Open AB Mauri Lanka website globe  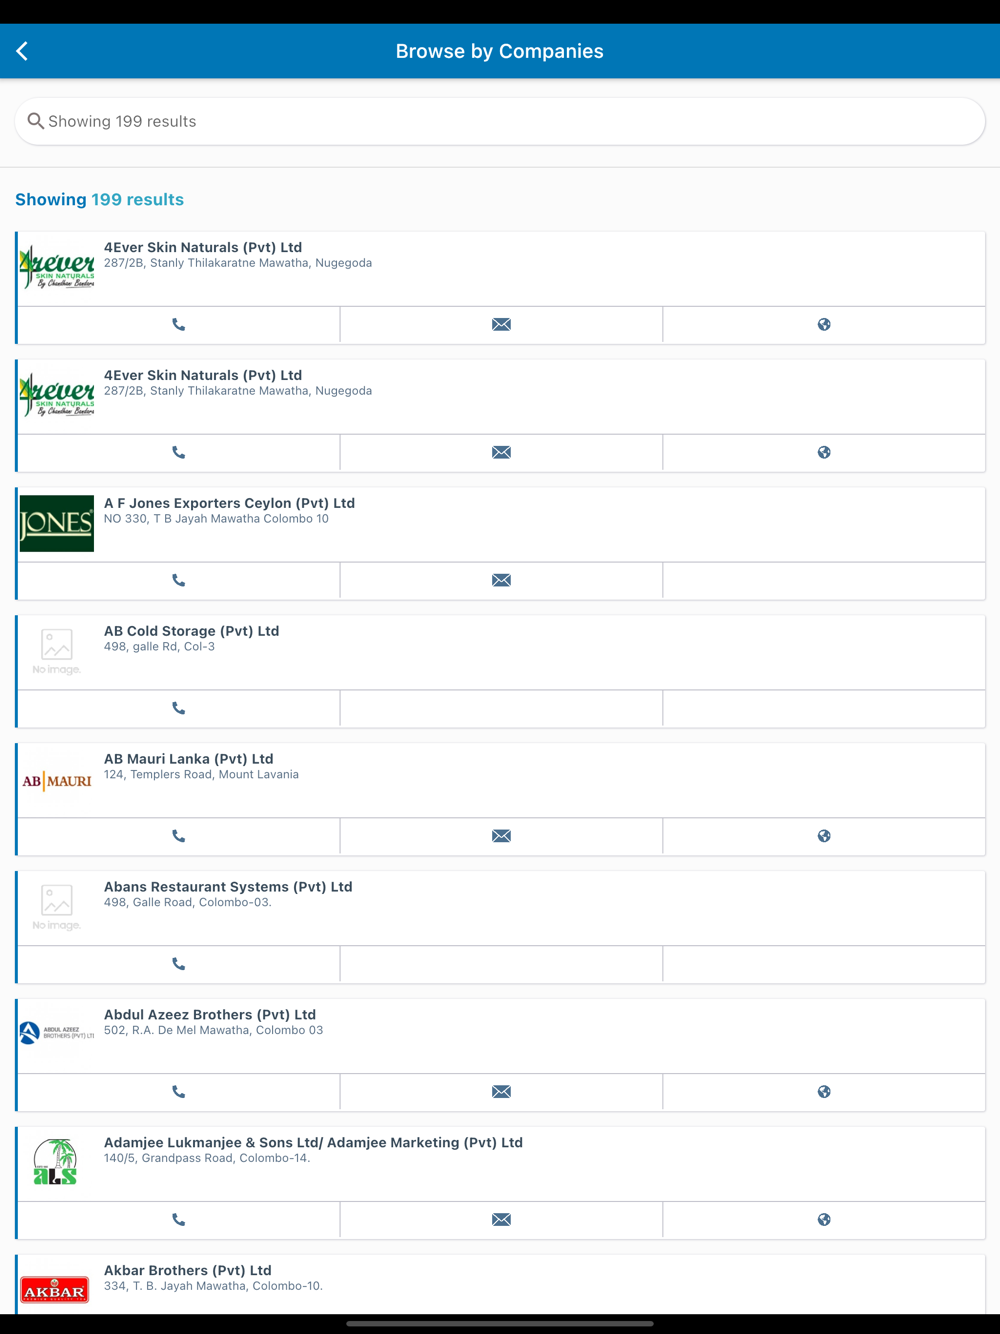[x=824, y=836]
